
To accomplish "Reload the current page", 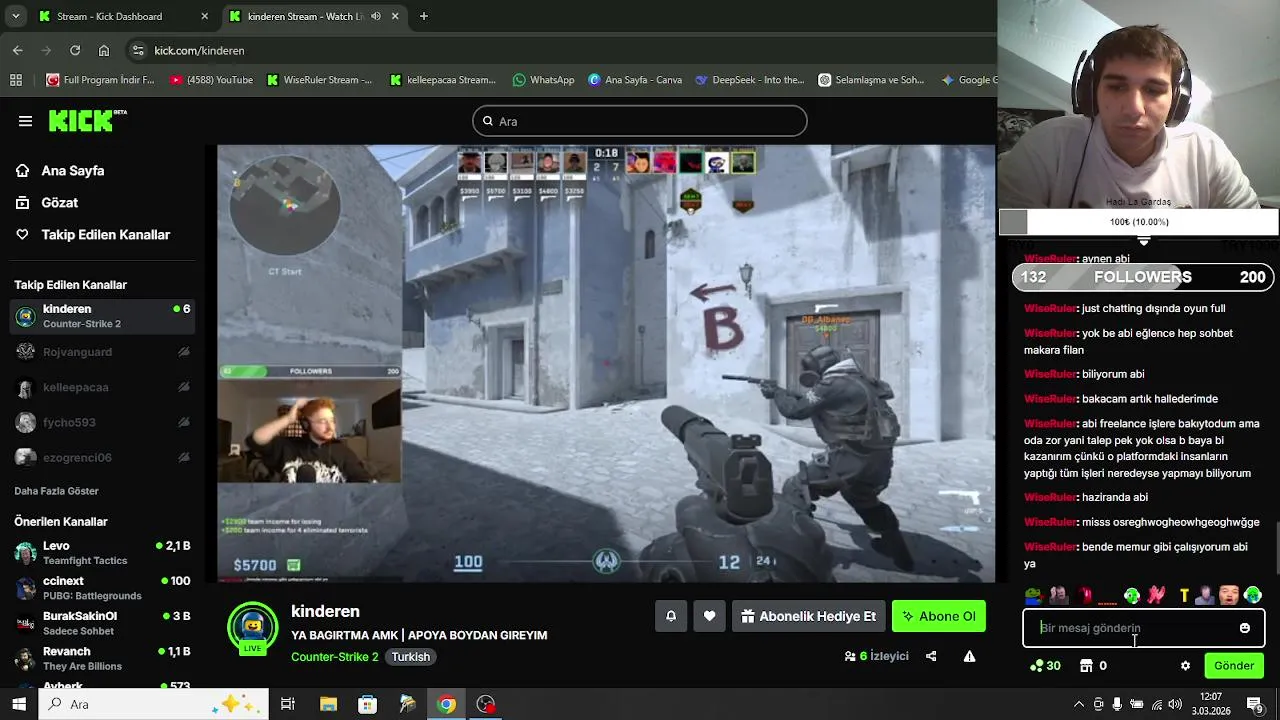I will pyautogui.click(x=75, y=50).
